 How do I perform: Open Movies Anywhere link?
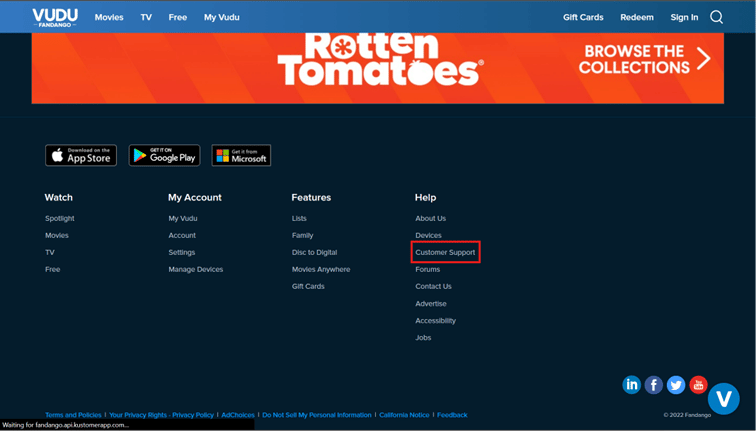click(x=321, y=269)
